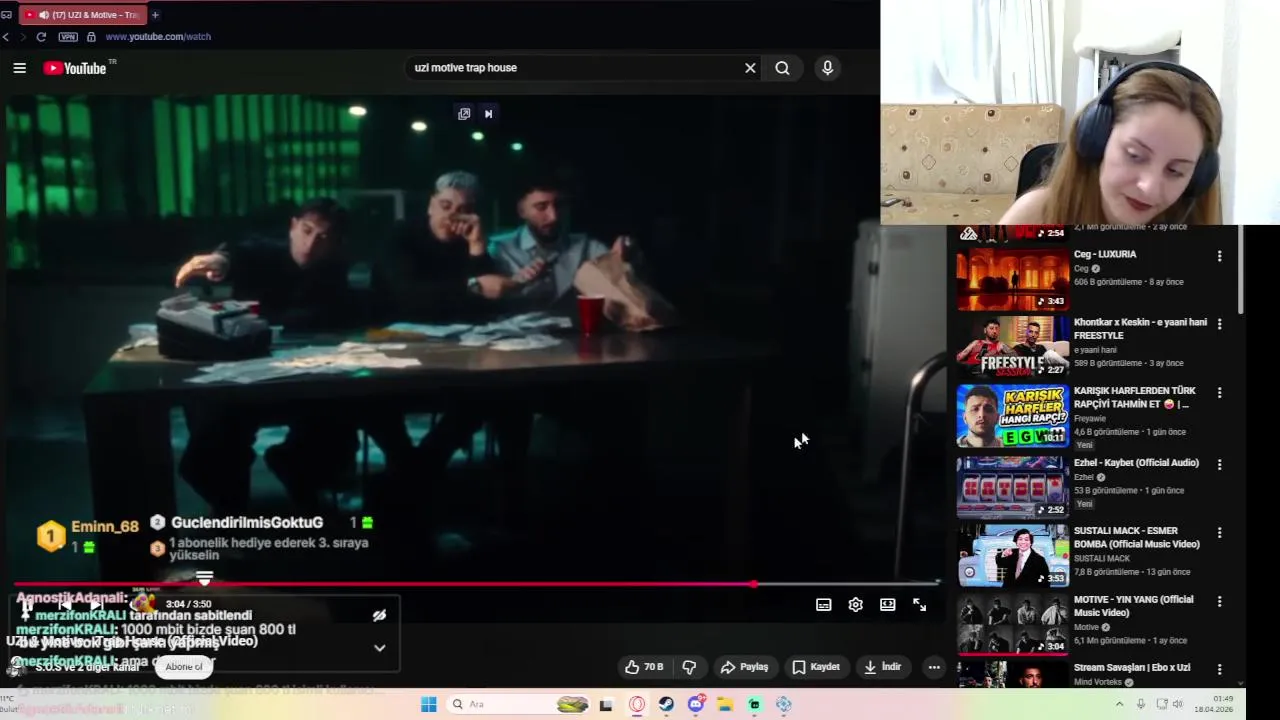
Task: Click the Paylaş share button
Action: pos(745,667)
